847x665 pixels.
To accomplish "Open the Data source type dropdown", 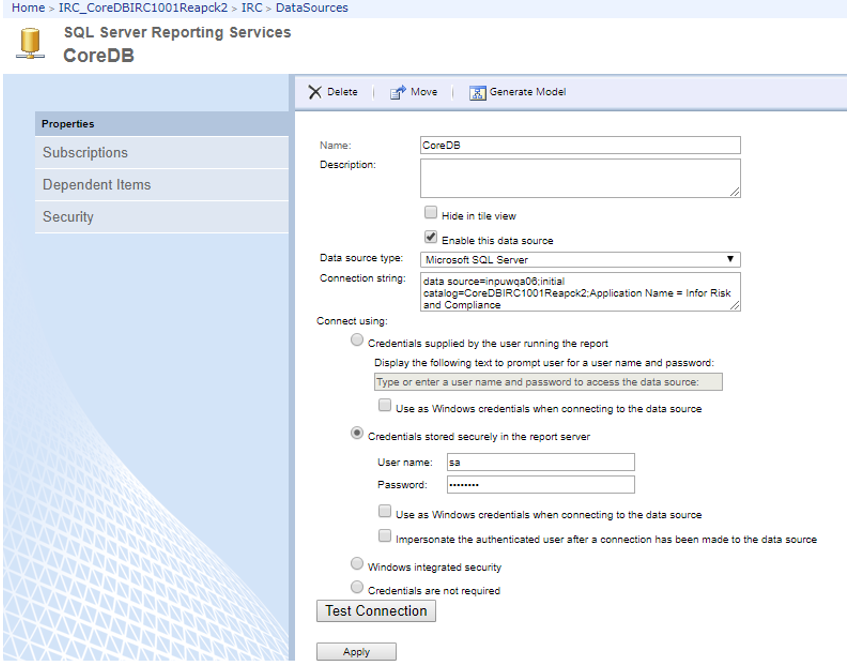I will pyautogui.click(x=580, y=259).
